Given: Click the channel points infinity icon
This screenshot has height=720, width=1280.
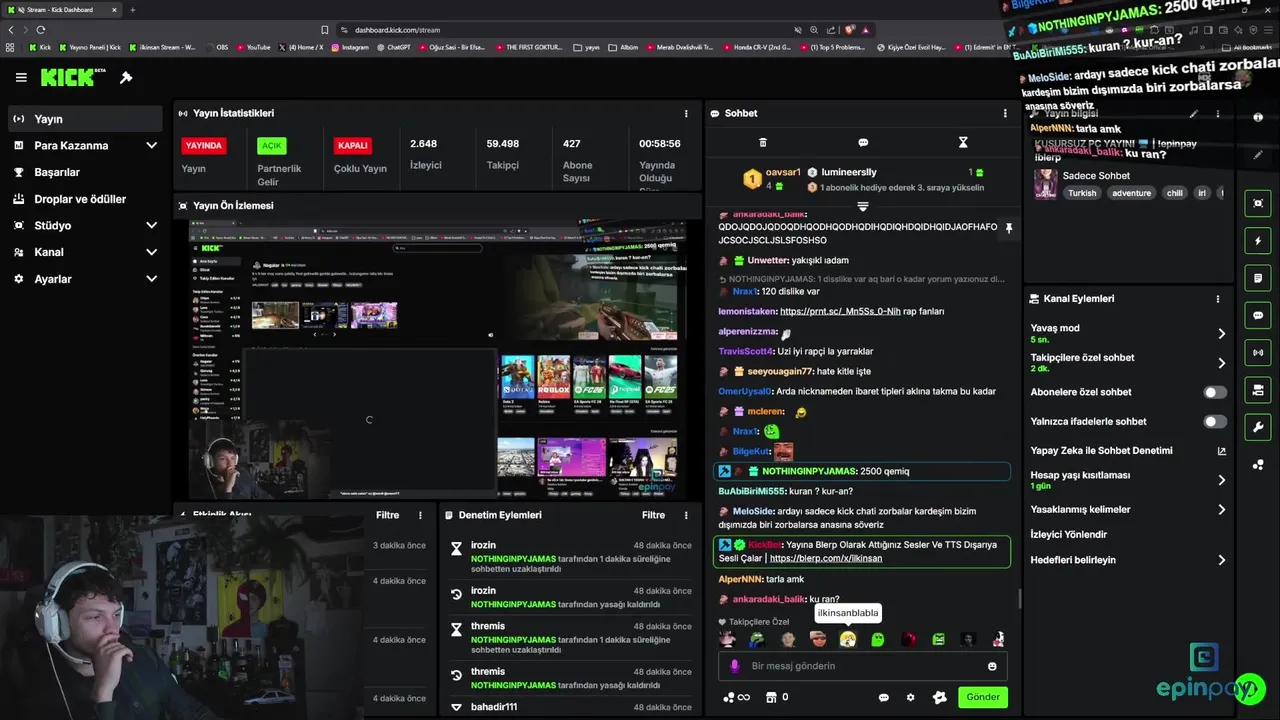Looking at the screenshot, I should pyautogui.click(x=736, y=697).
